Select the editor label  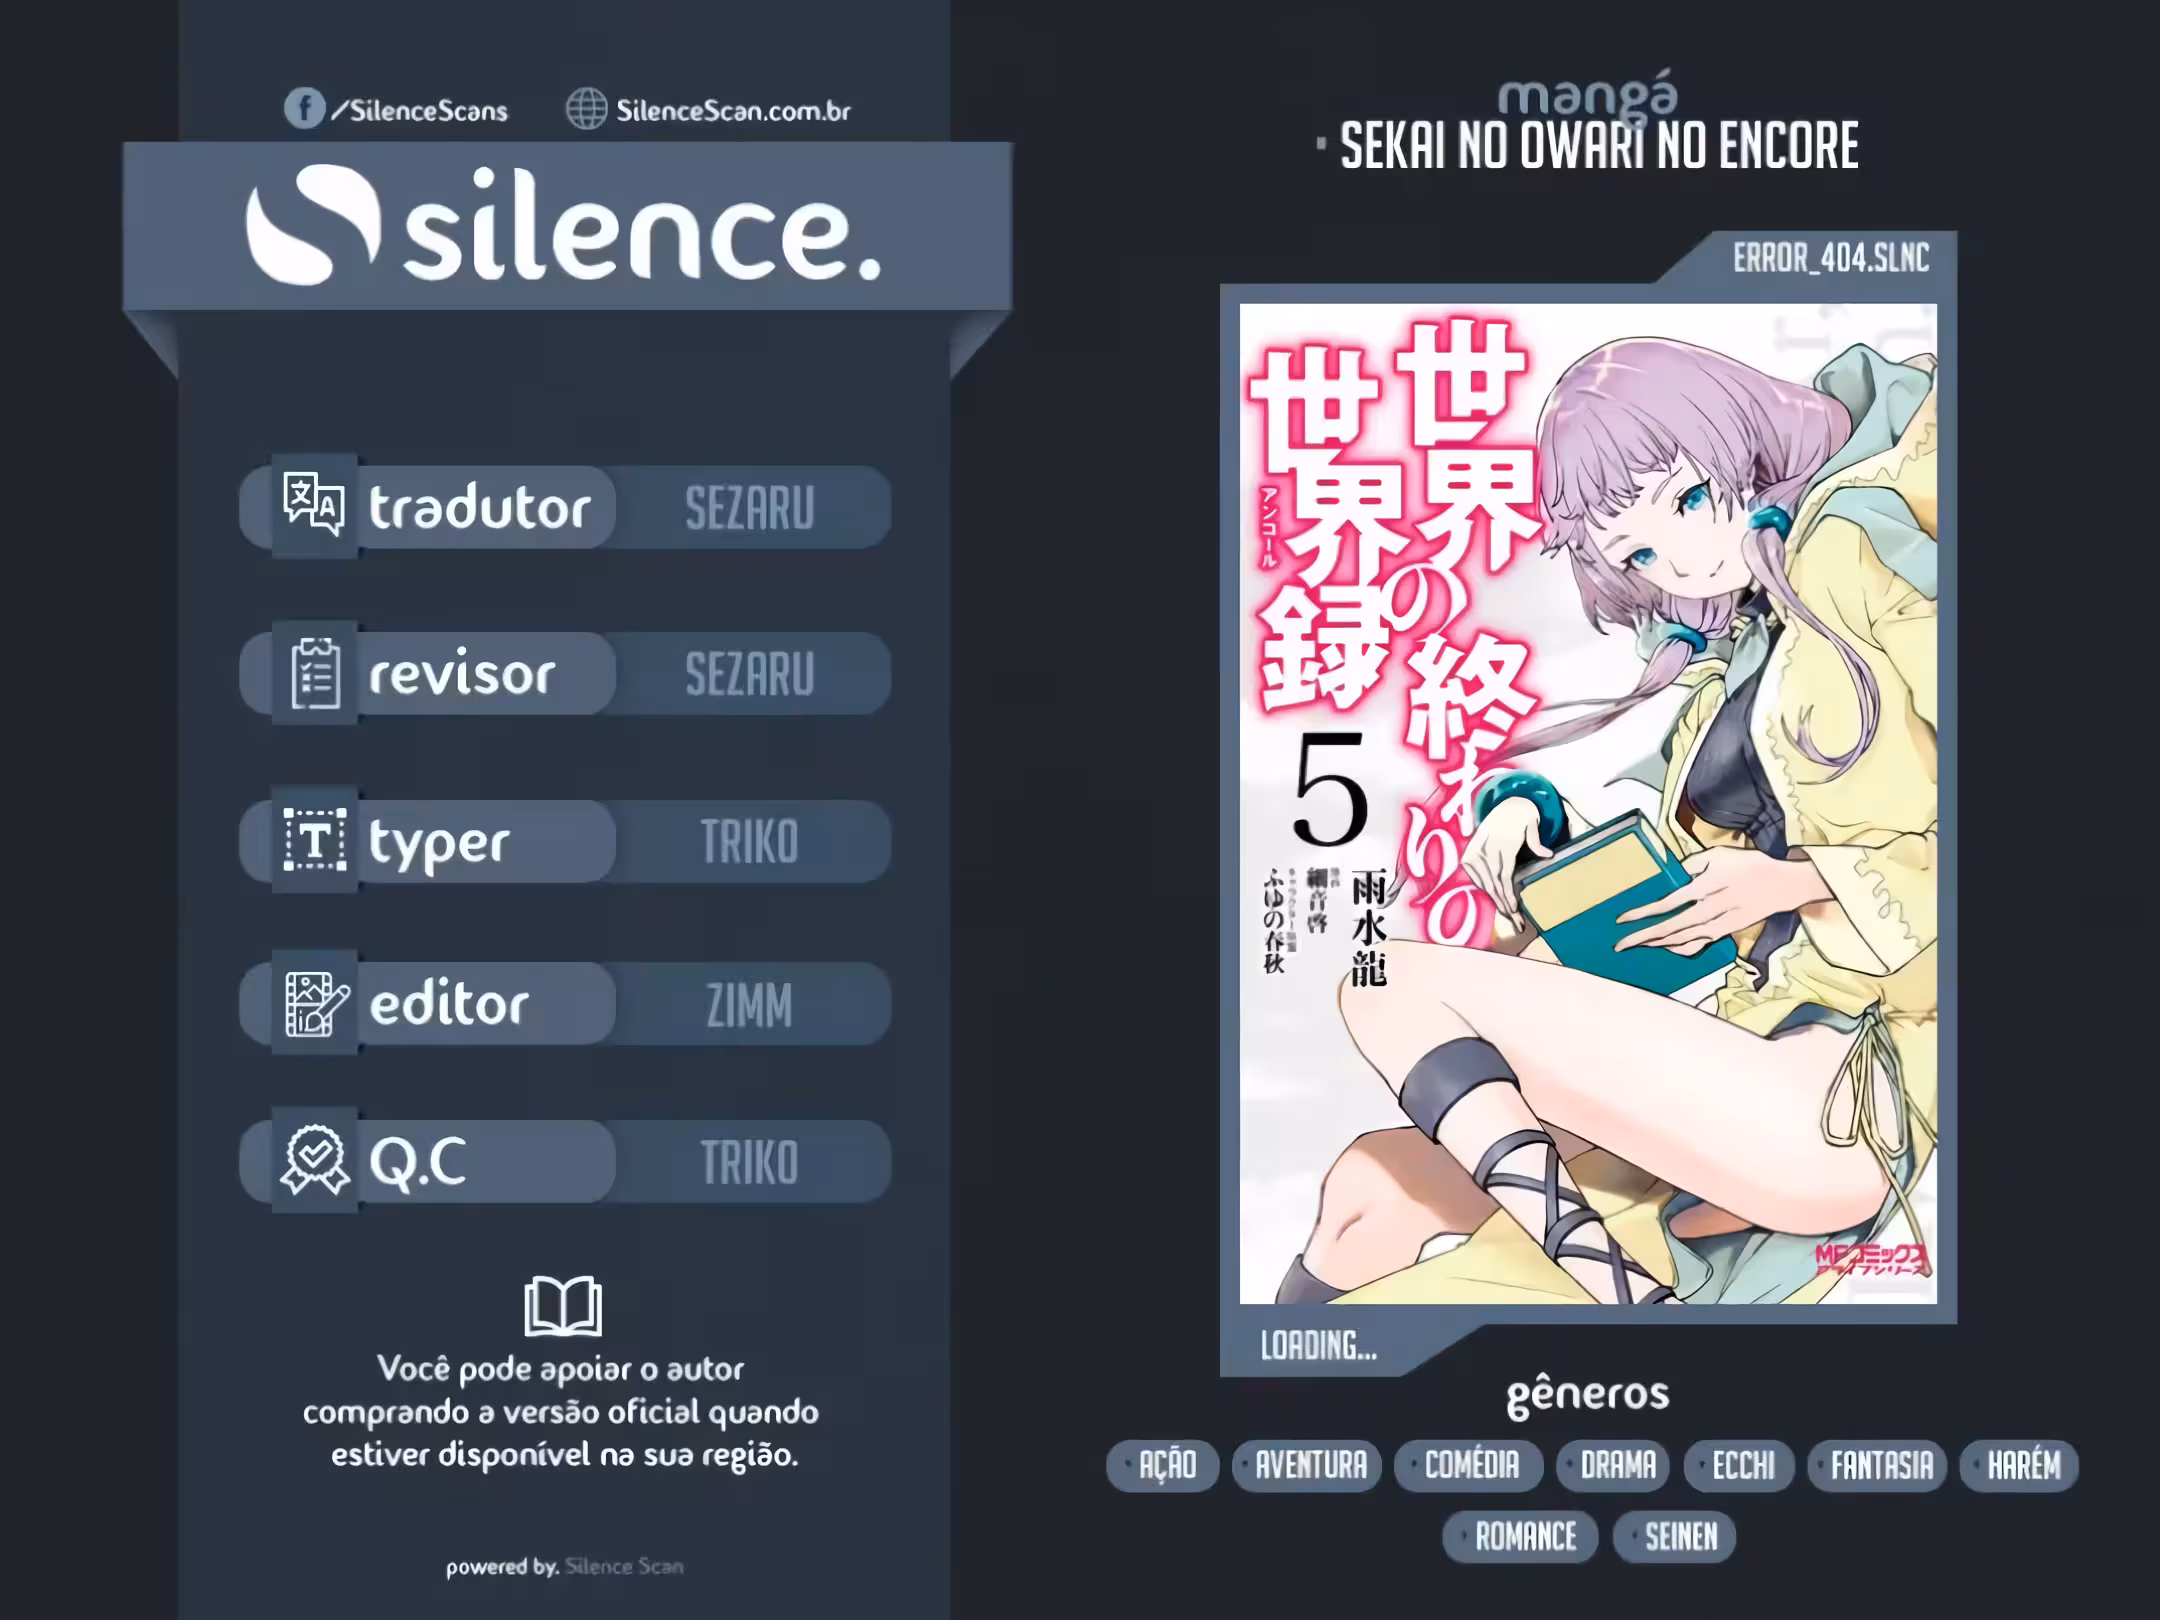pyautogui.click(x=449, y=1003)
